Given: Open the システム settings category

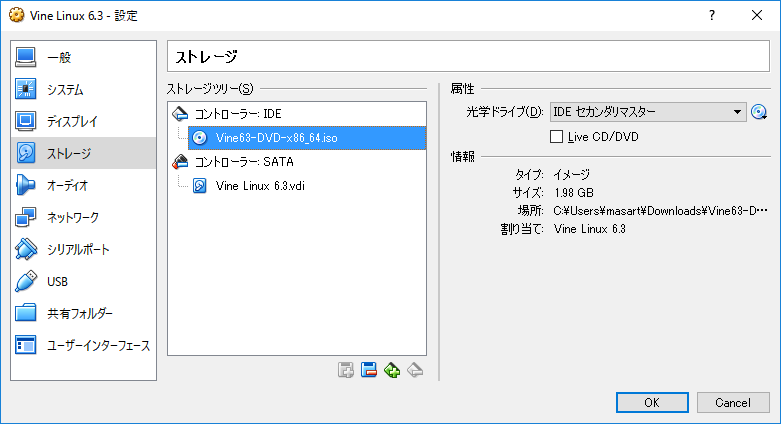Looking at the screenshot, I should [83, 89].
